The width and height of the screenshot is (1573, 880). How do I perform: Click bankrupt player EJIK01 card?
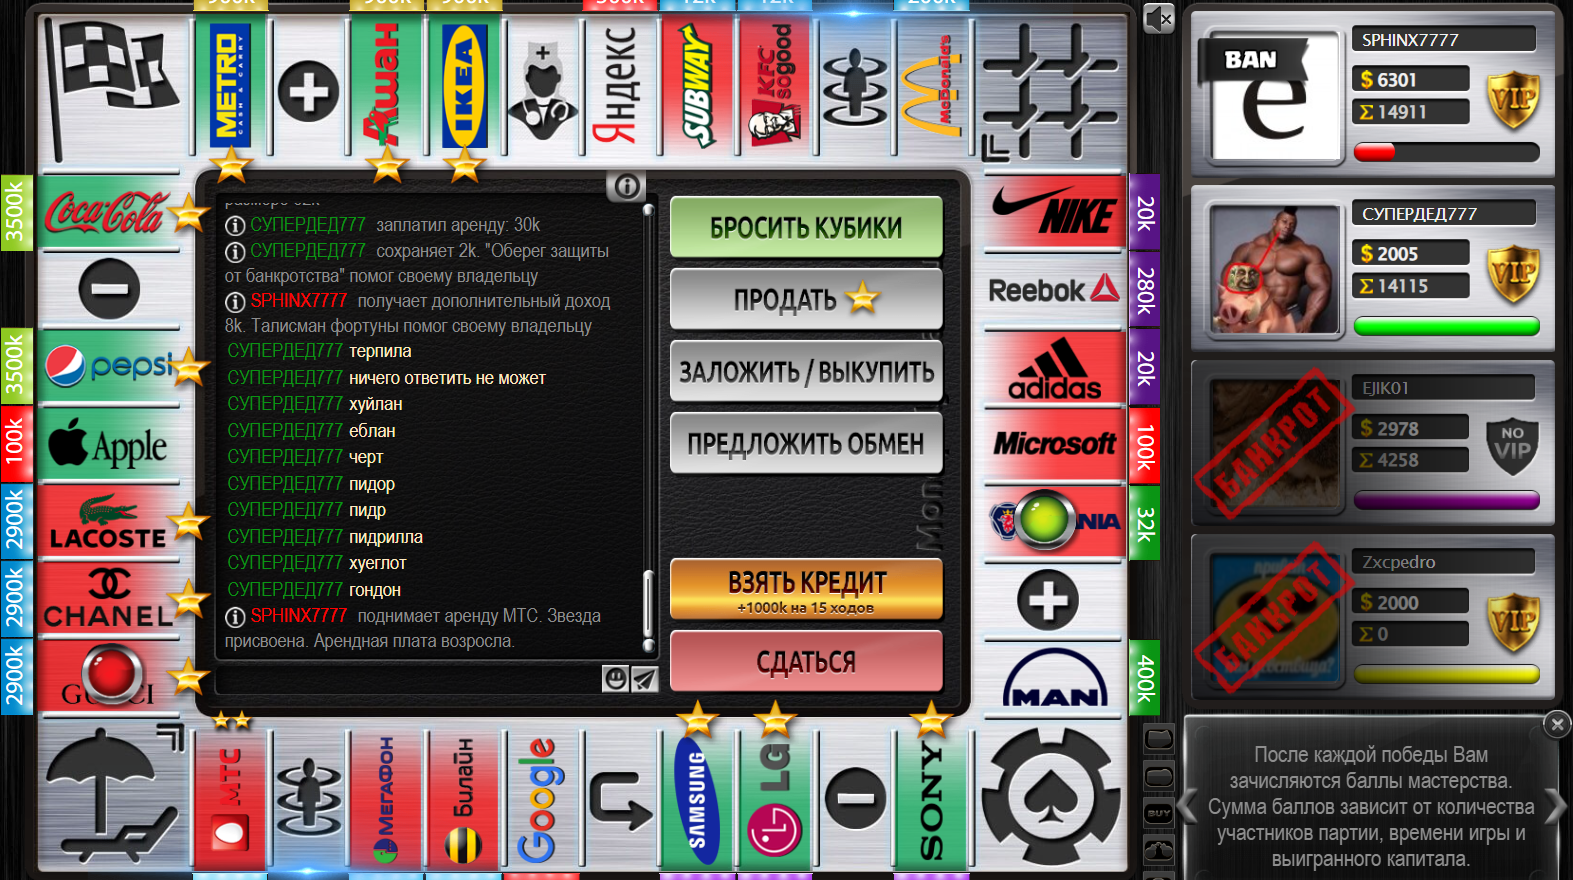[1373, 442]
